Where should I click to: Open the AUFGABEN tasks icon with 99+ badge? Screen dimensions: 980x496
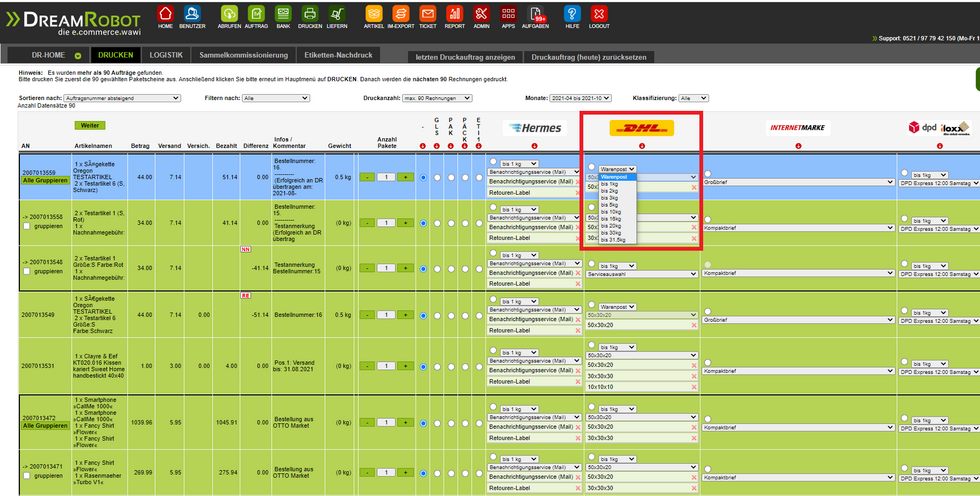536,13
